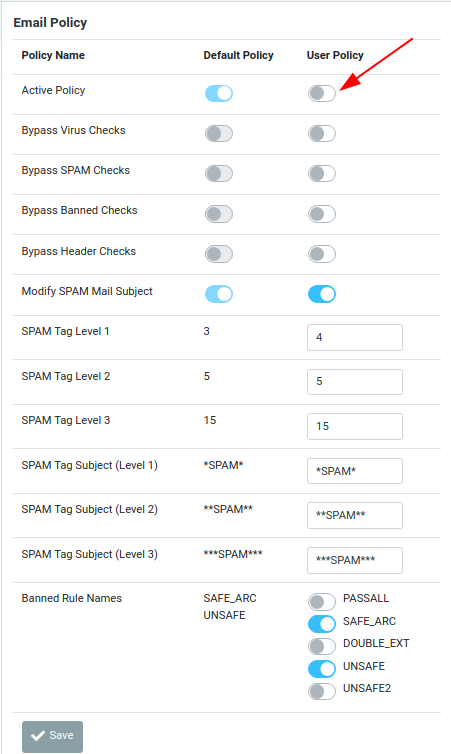451x754 pixels.
Task: Select the SPAM Tag Level 2 input
Action: [355, 382]
